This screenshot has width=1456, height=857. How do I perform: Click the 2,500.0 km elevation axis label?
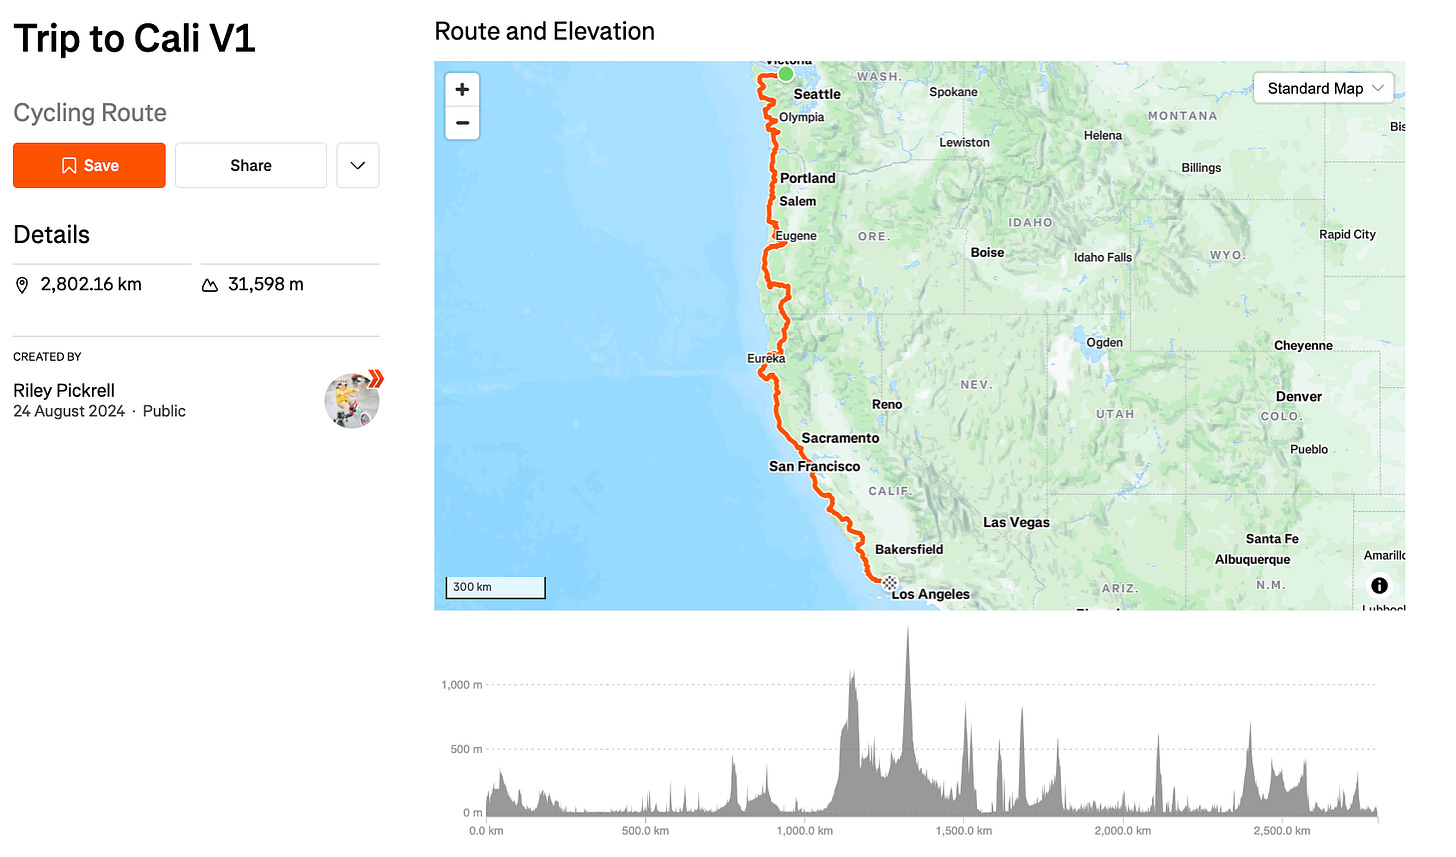(x=1282, y=831)
